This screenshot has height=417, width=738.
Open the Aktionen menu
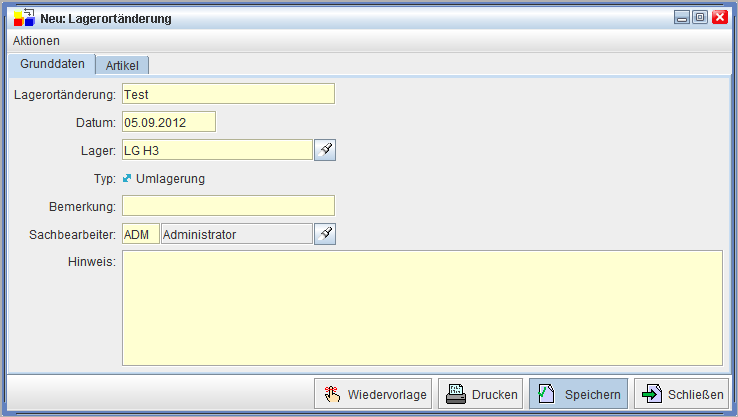(x=36, y=41)
